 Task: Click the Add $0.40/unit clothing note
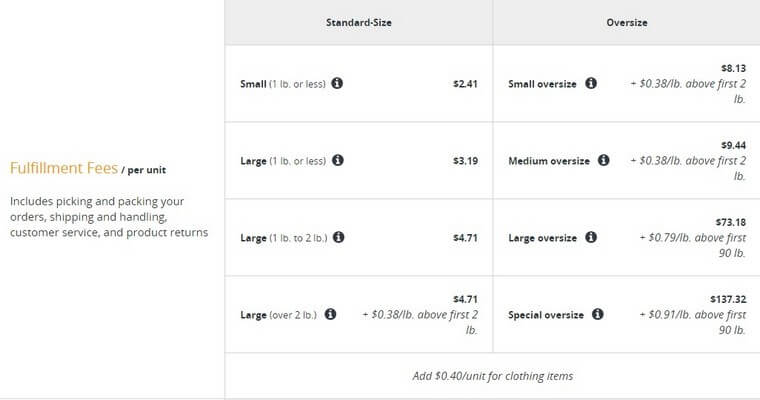[492, 376]
